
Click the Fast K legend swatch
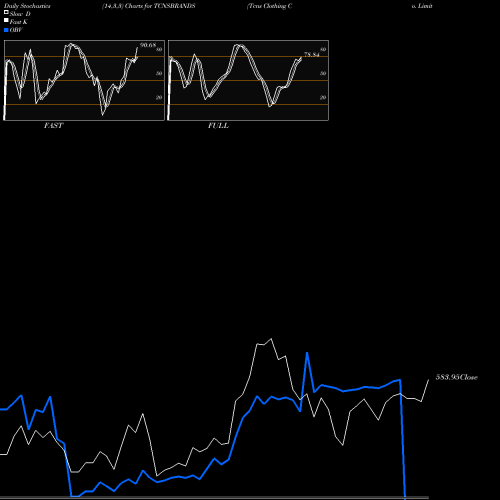(6, 21)
